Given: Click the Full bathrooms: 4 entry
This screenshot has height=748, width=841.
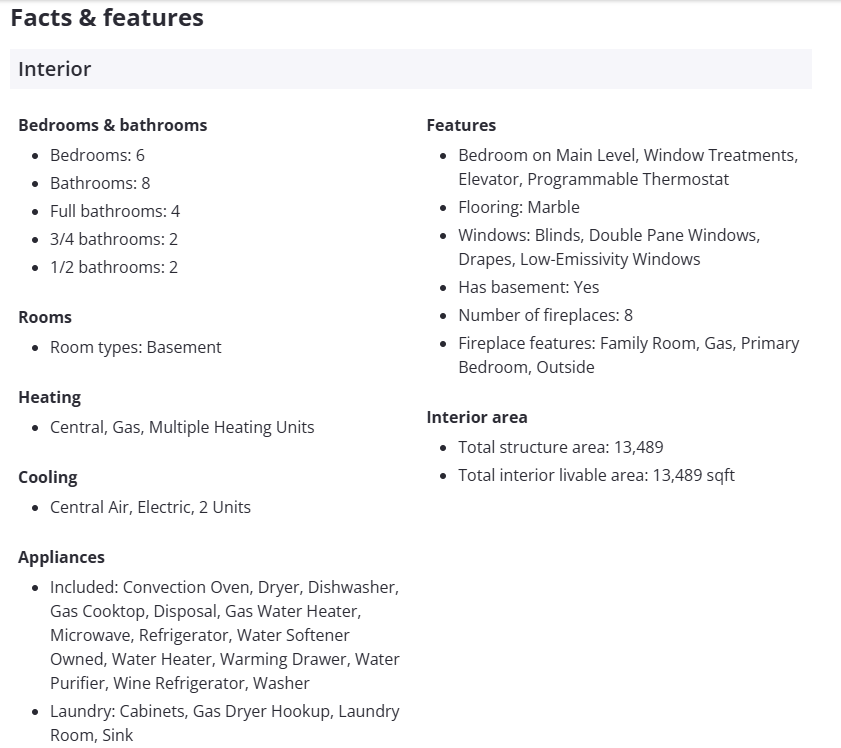Looking at the screenshot, I should click(115, 211).
